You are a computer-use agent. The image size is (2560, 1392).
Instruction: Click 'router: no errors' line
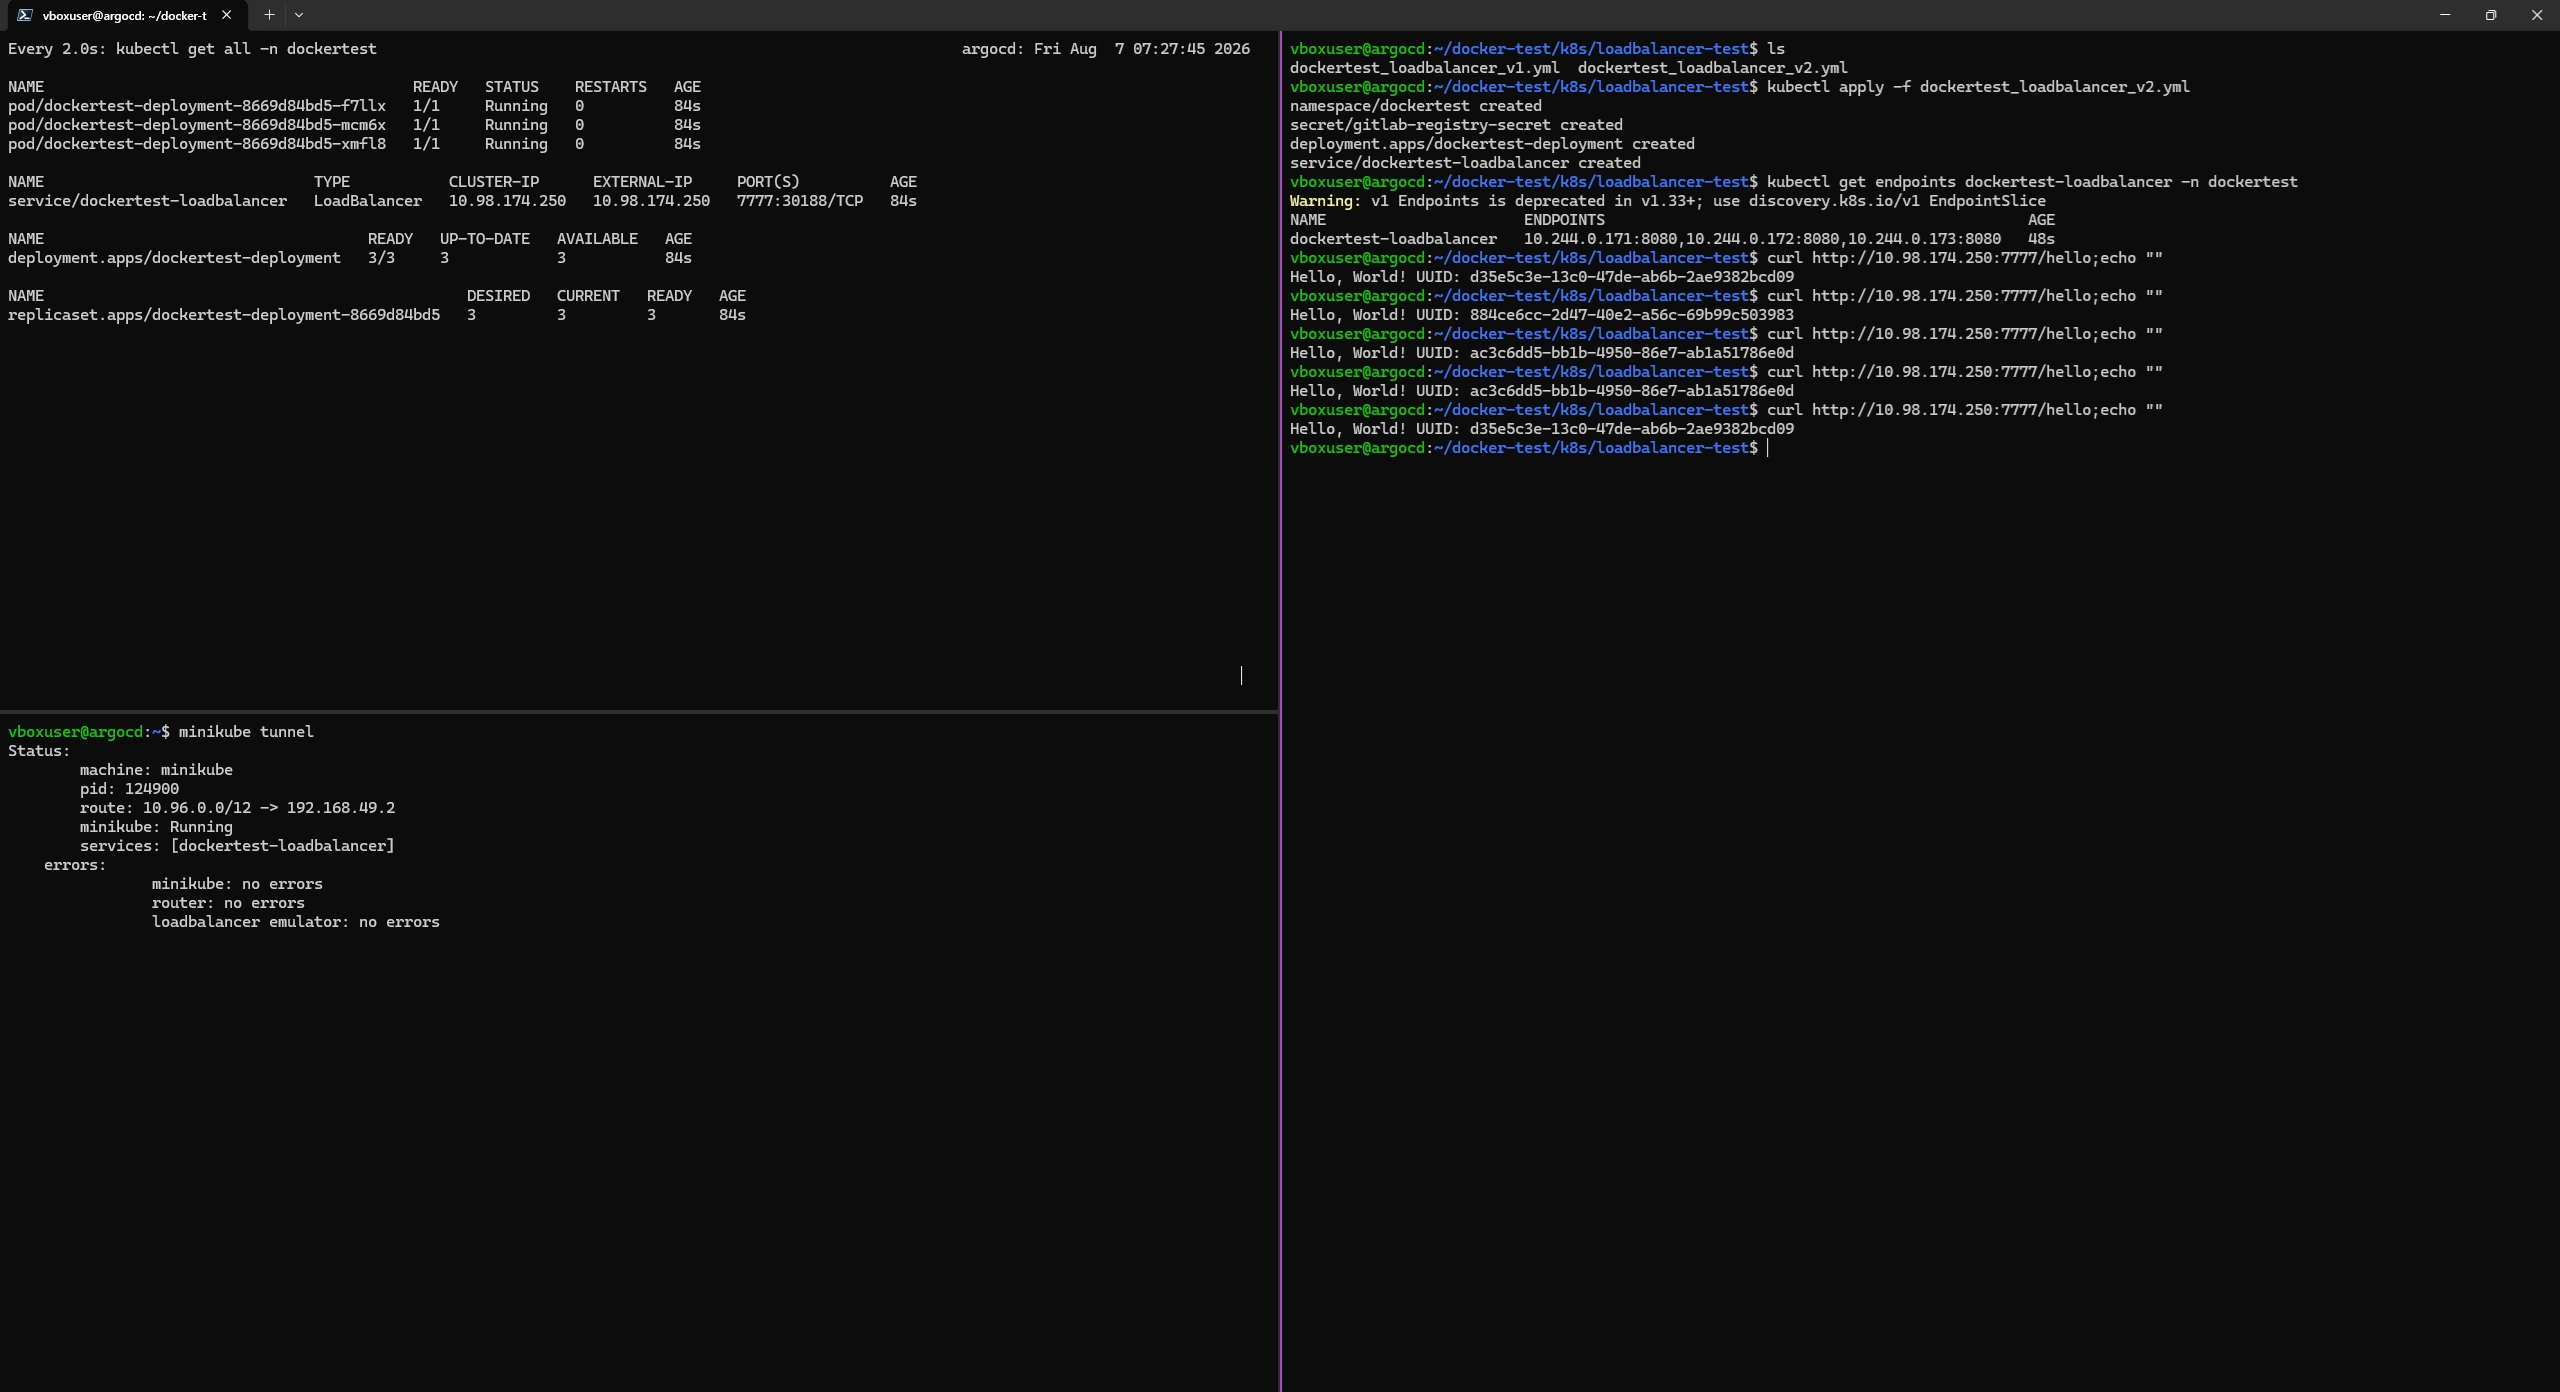(228, 903)
